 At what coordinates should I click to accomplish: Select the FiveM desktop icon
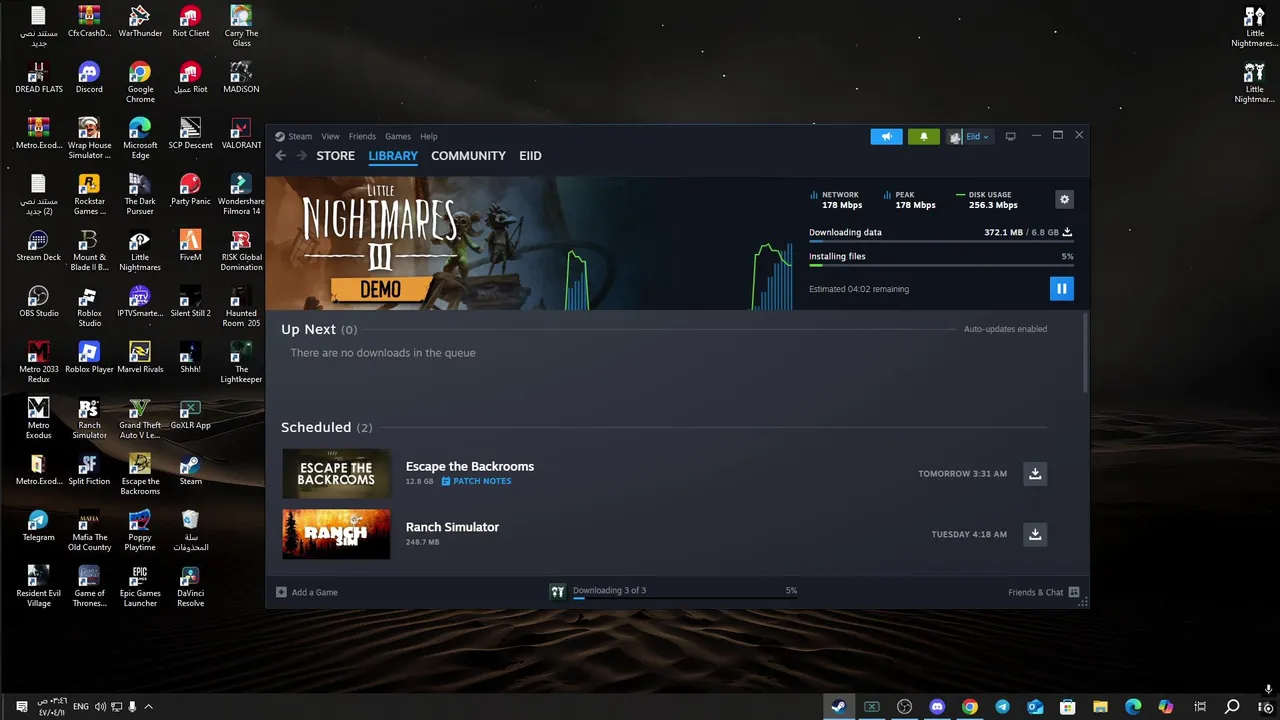click(x=190, y=245)
